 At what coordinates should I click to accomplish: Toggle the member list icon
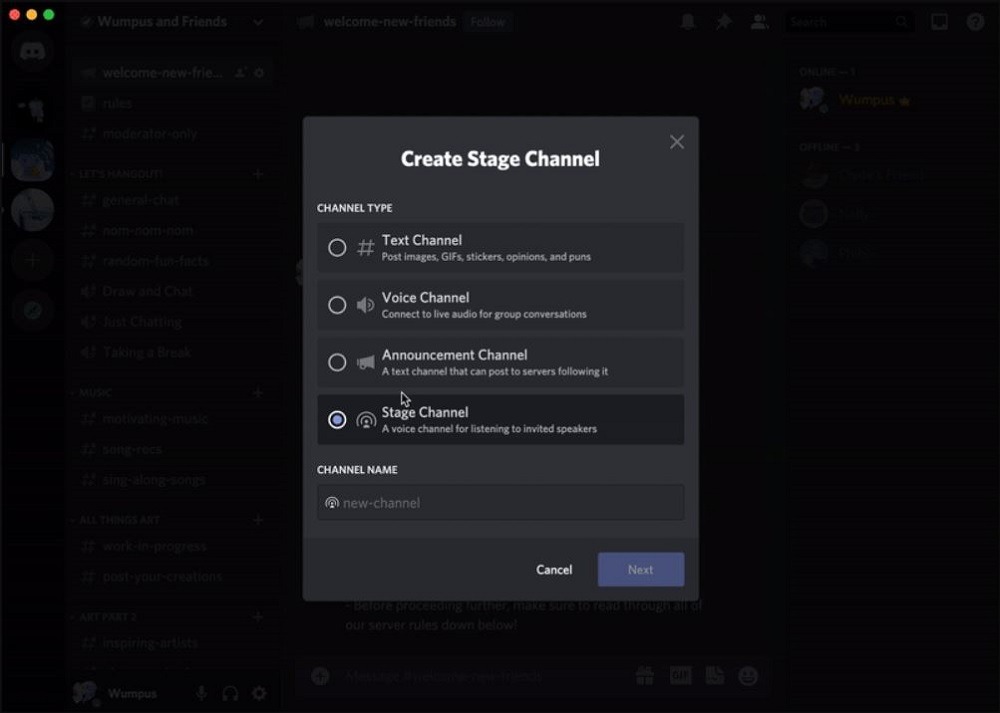click(759, 21)
